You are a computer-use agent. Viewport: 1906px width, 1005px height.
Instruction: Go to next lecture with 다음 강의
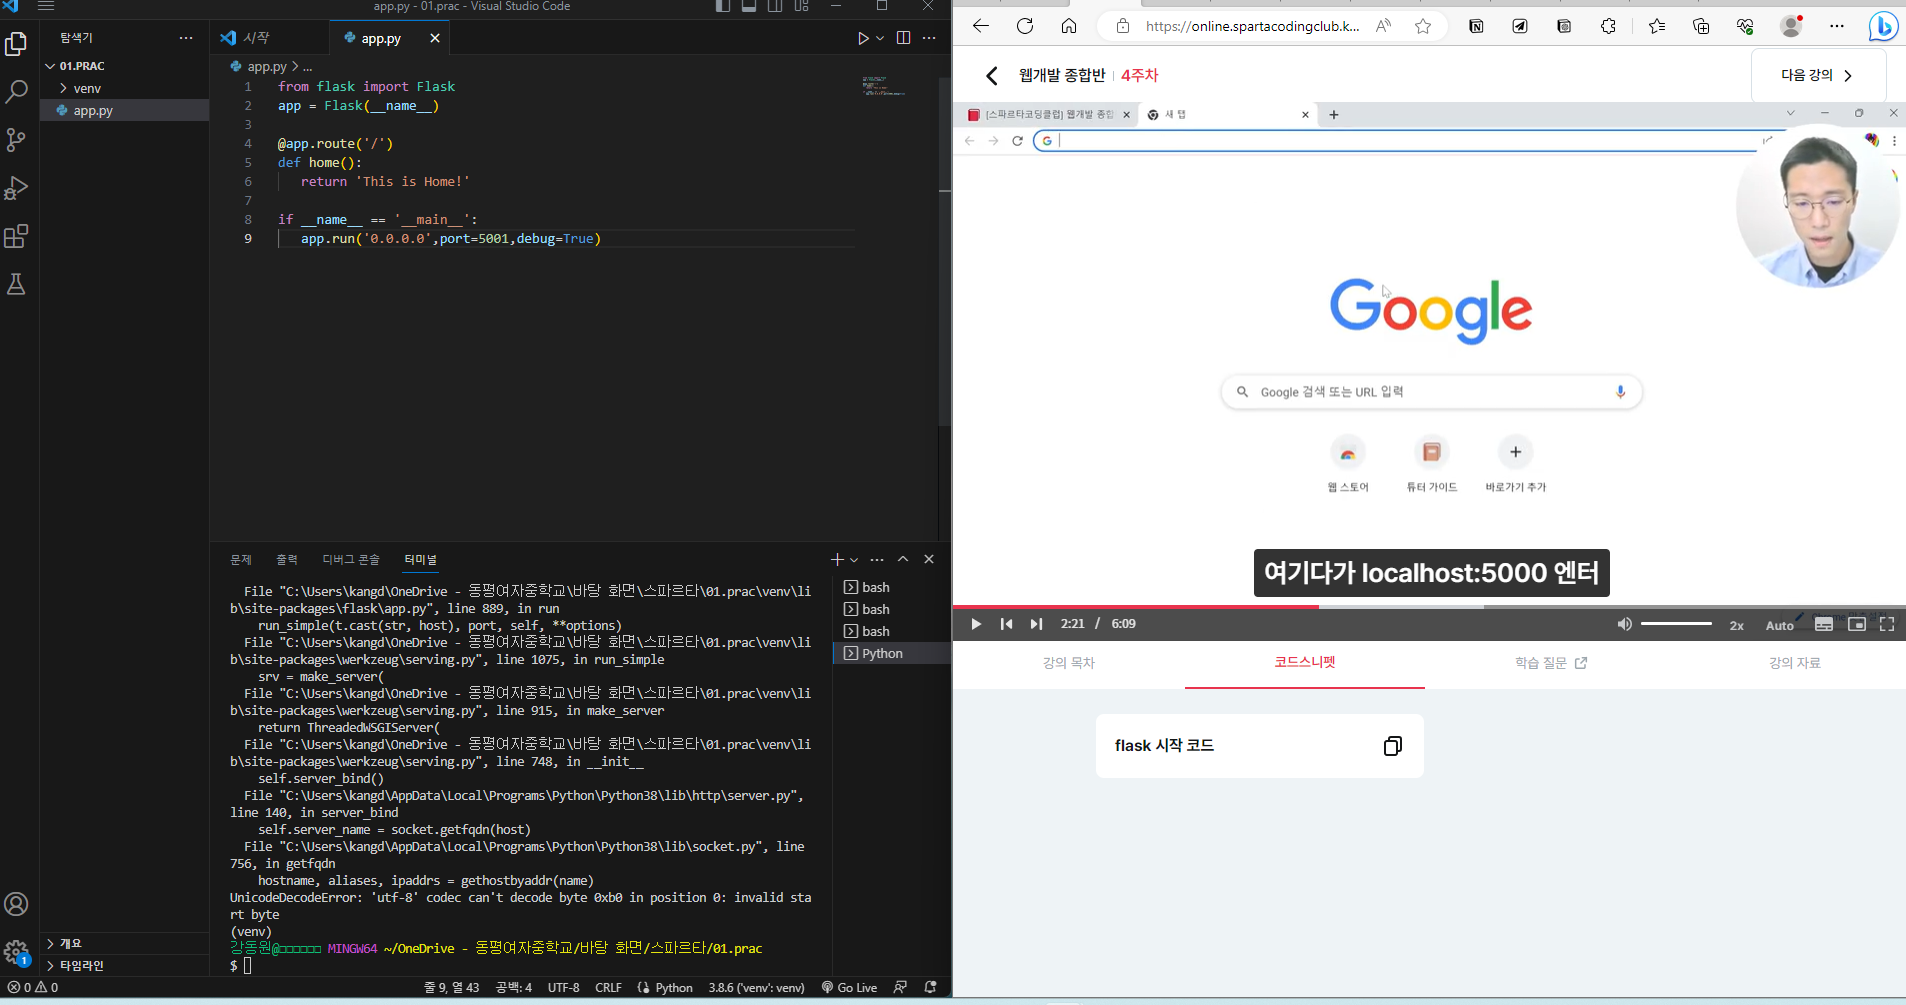tap(1817, 75)
